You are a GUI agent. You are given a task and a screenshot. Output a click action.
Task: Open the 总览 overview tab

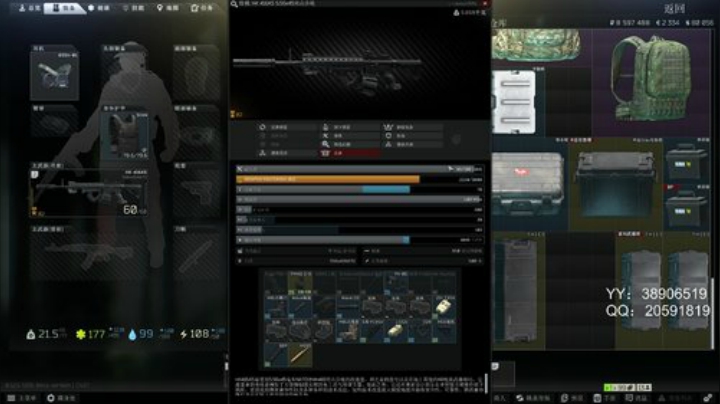[29, 8]
